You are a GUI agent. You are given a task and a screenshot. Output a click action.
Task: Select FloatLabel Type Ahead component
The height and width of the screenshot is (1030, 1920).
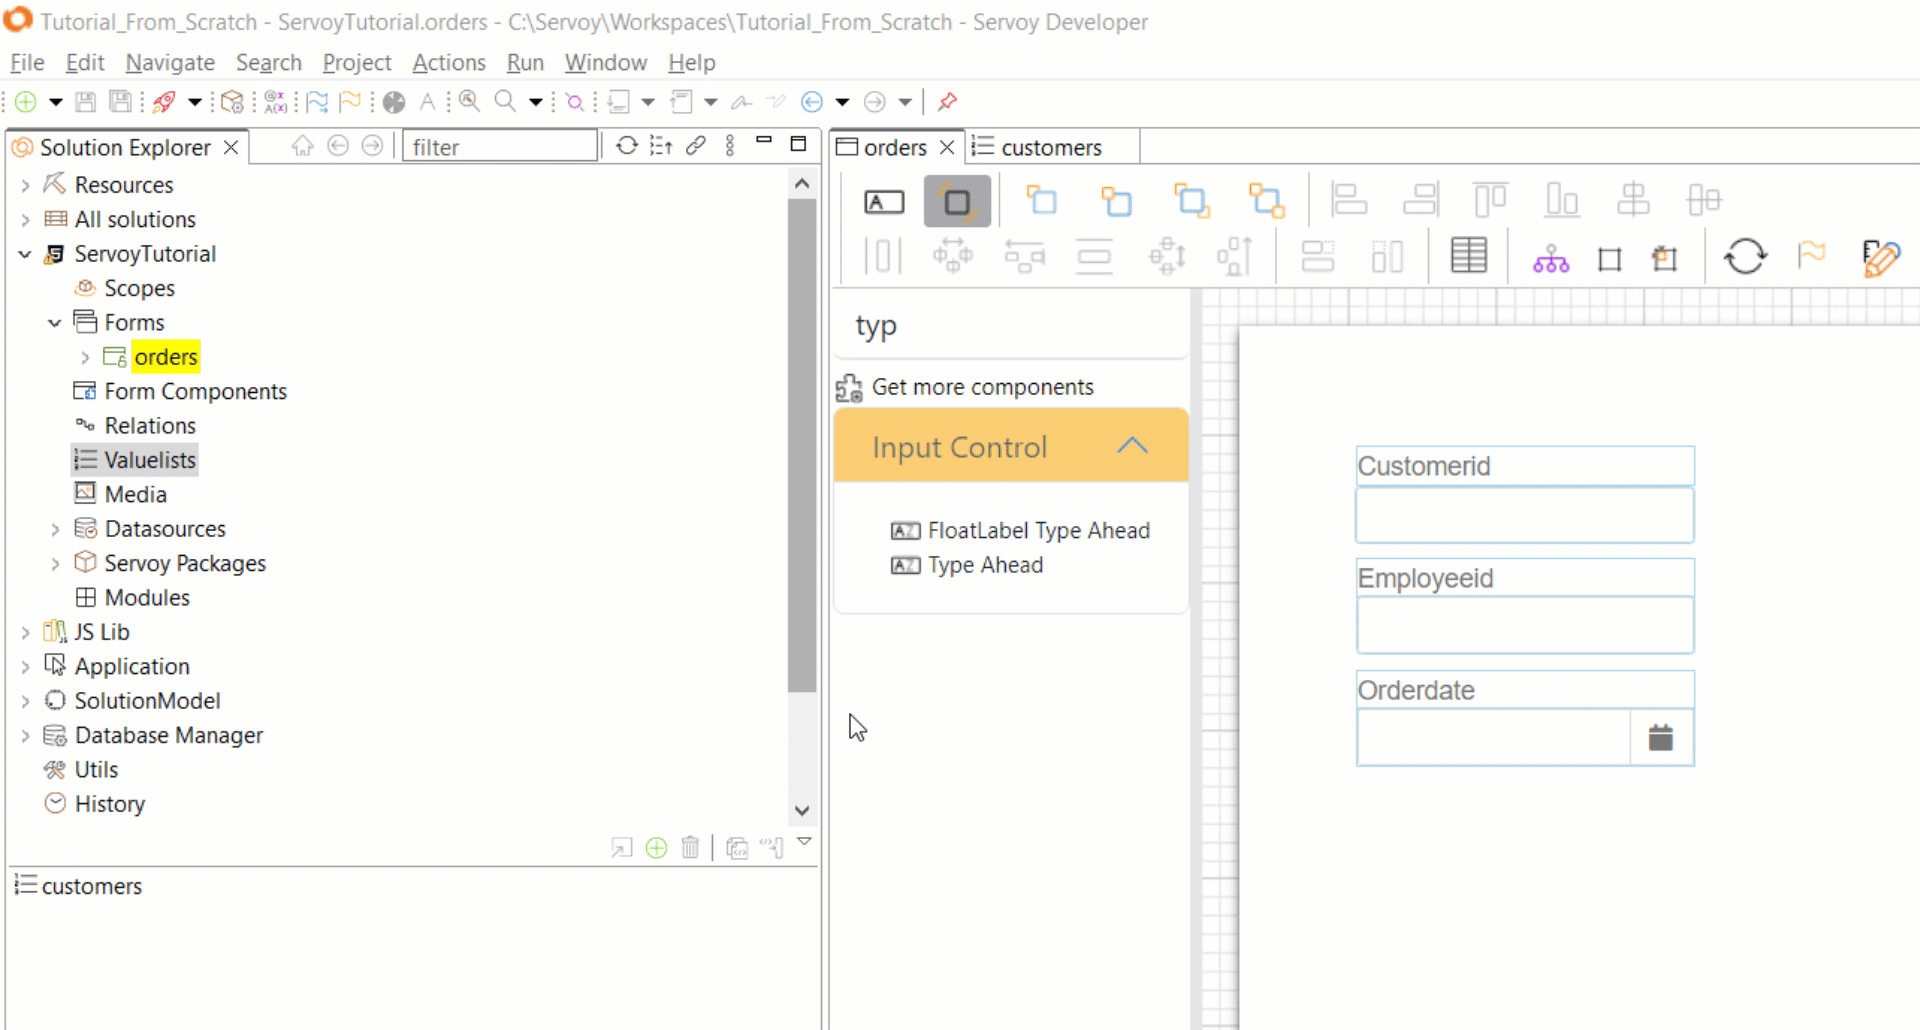tap(1038, 531)
